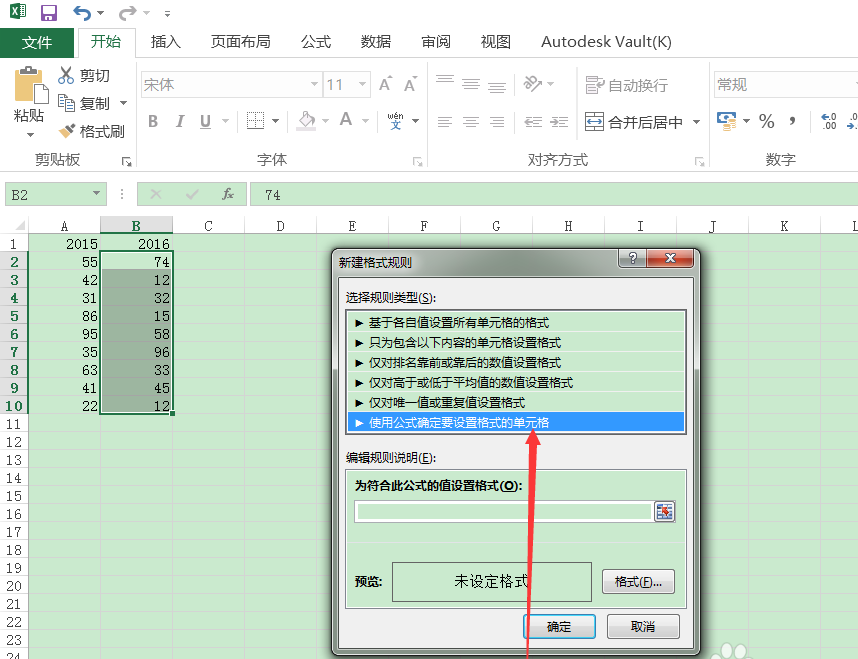The width and height of the screenshot is (858, 659).
Task: Select rule 仅对唯一值或重复值设置格式
Action: (x=516, y=402)
